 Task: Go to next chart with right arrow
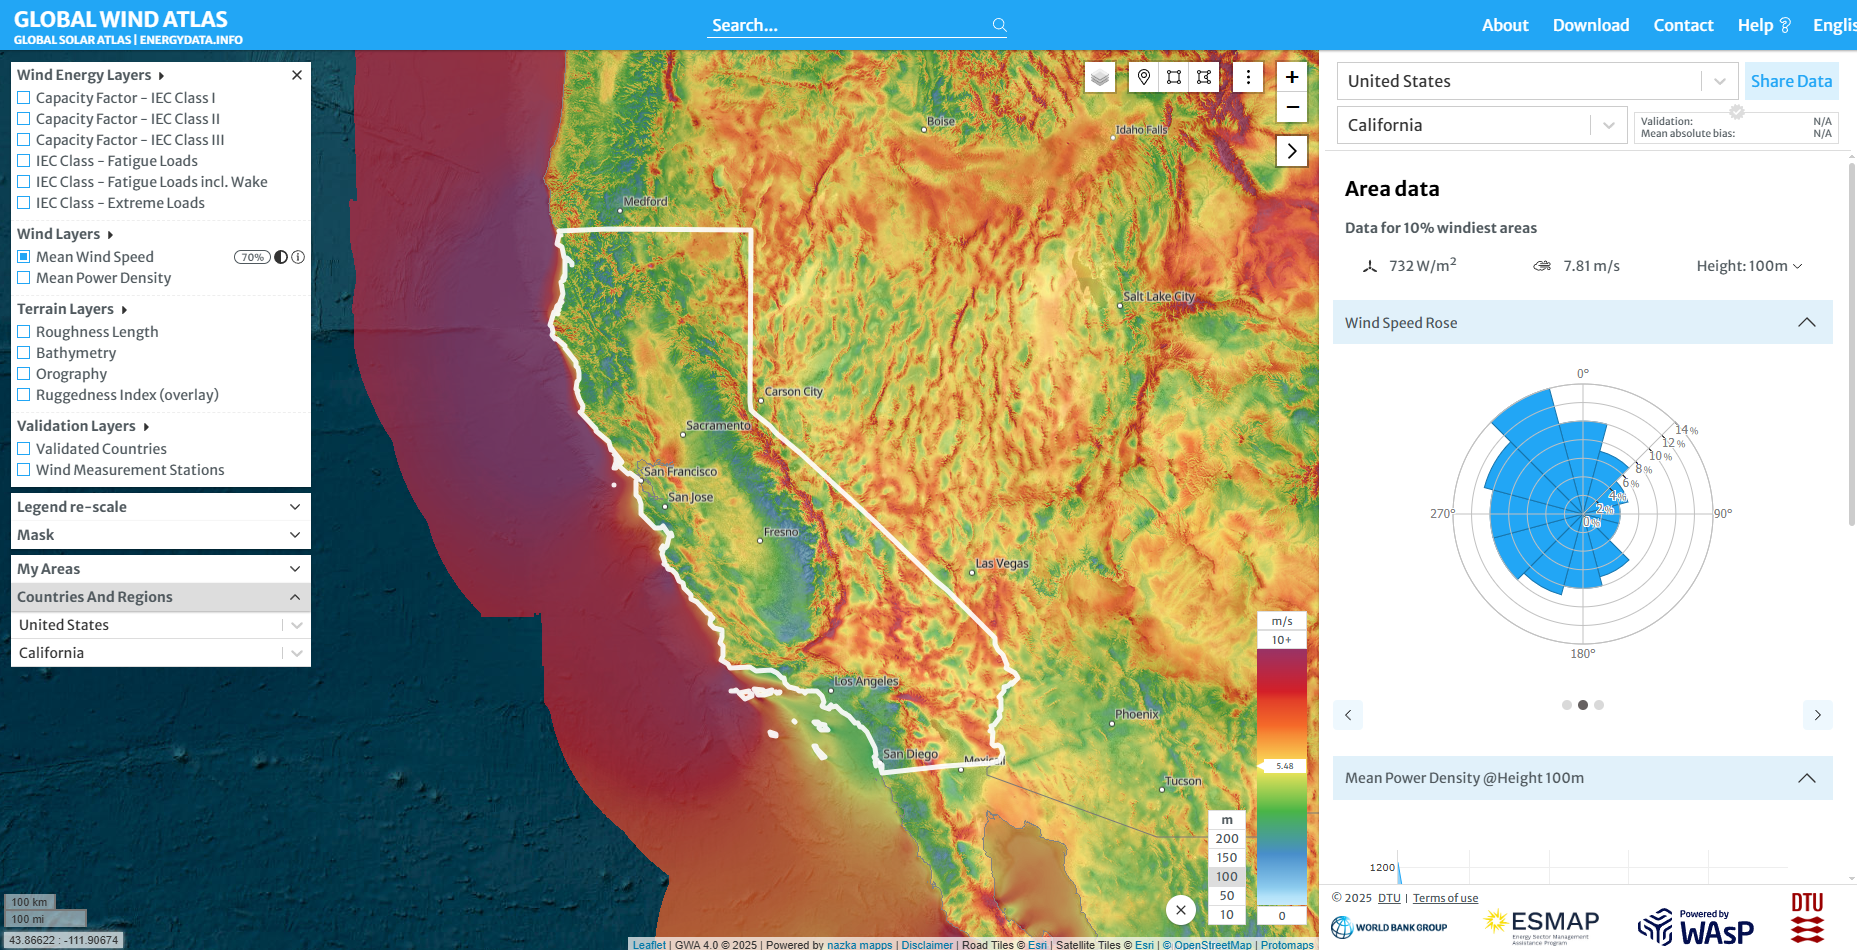(x=1818, y=715)
